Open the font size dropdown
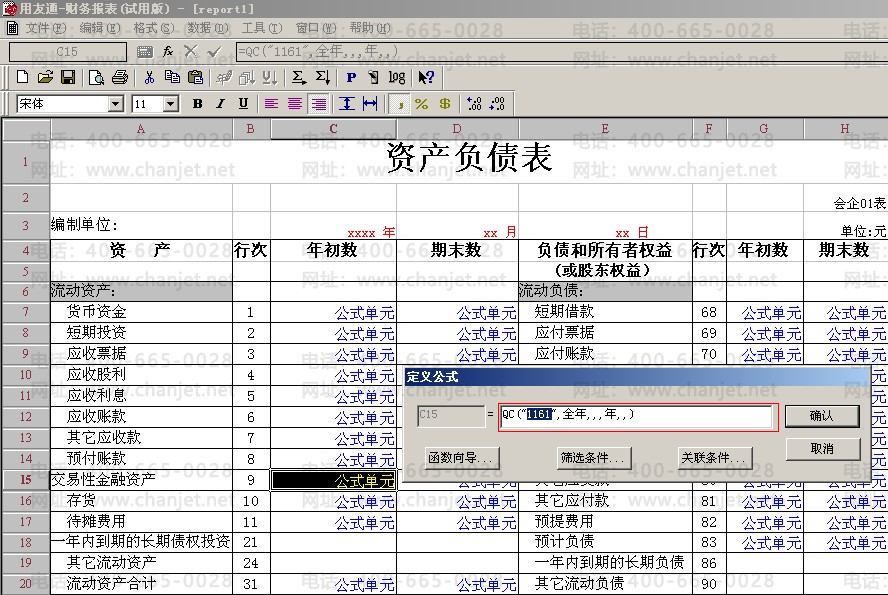The height and width of the screenshot is (595, 888). [170, 104]
